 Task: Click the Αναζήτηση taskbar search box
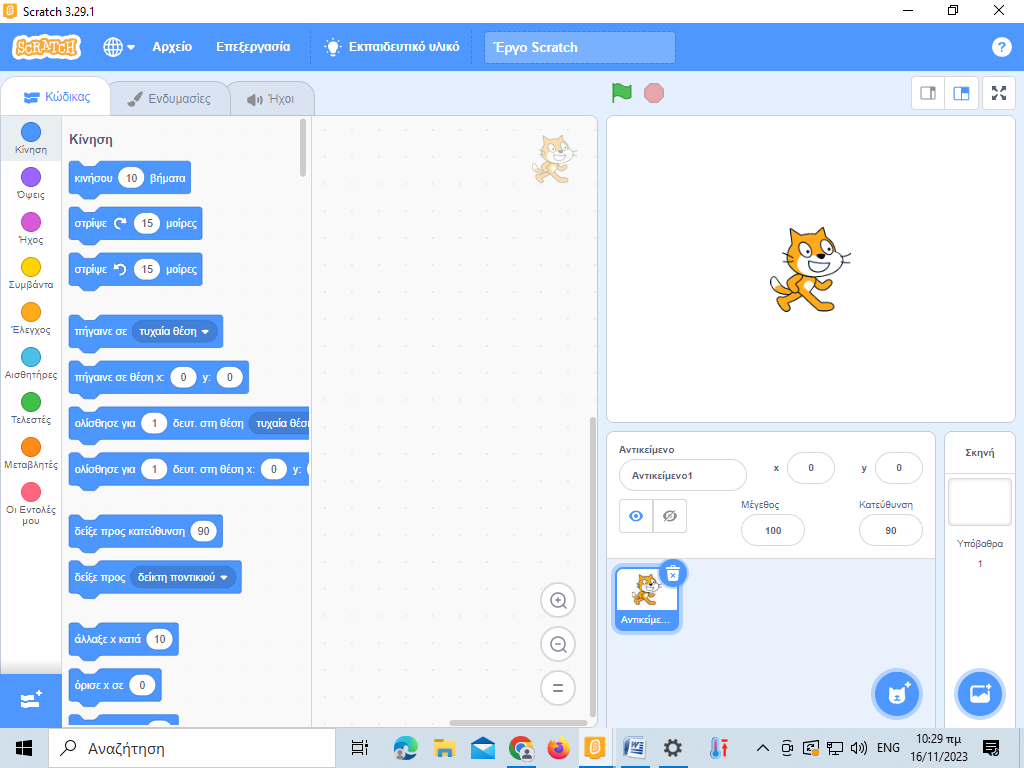click(191, 748)
